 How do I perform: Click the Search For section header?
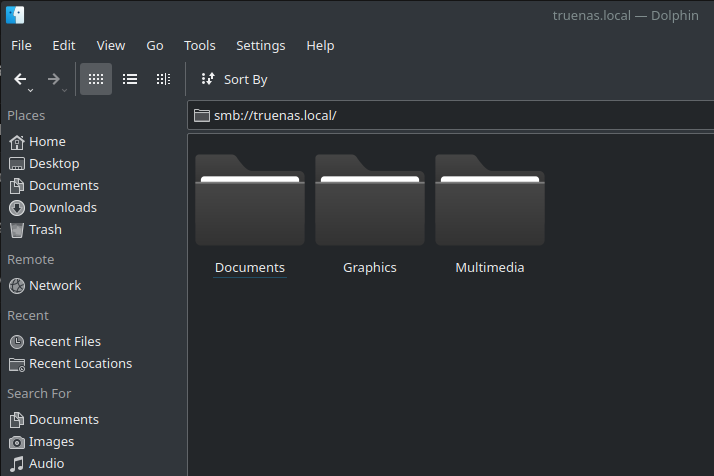(39, 394)
